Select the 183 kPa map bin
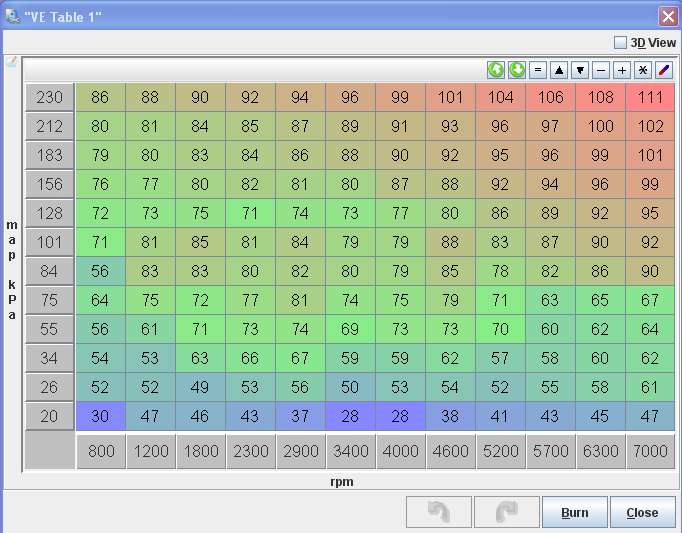Viewport: 682px width, 533px height. pyautogui.click(x=50, y=155)
